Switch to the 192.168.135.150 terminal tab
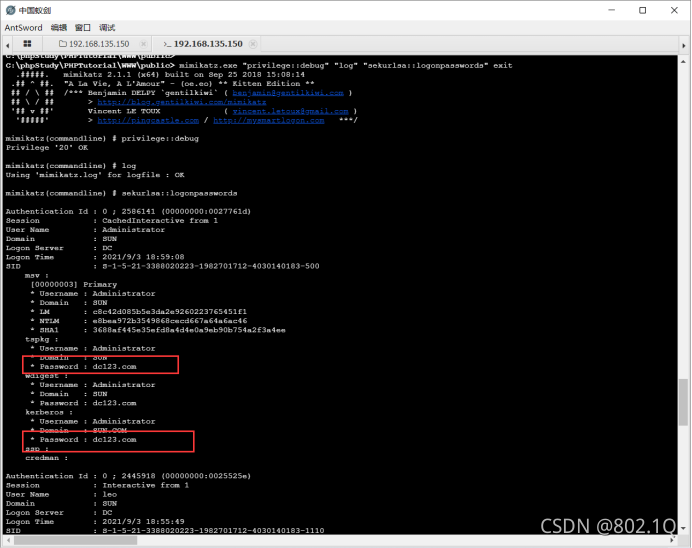692x548 pixels. (208, 44)
